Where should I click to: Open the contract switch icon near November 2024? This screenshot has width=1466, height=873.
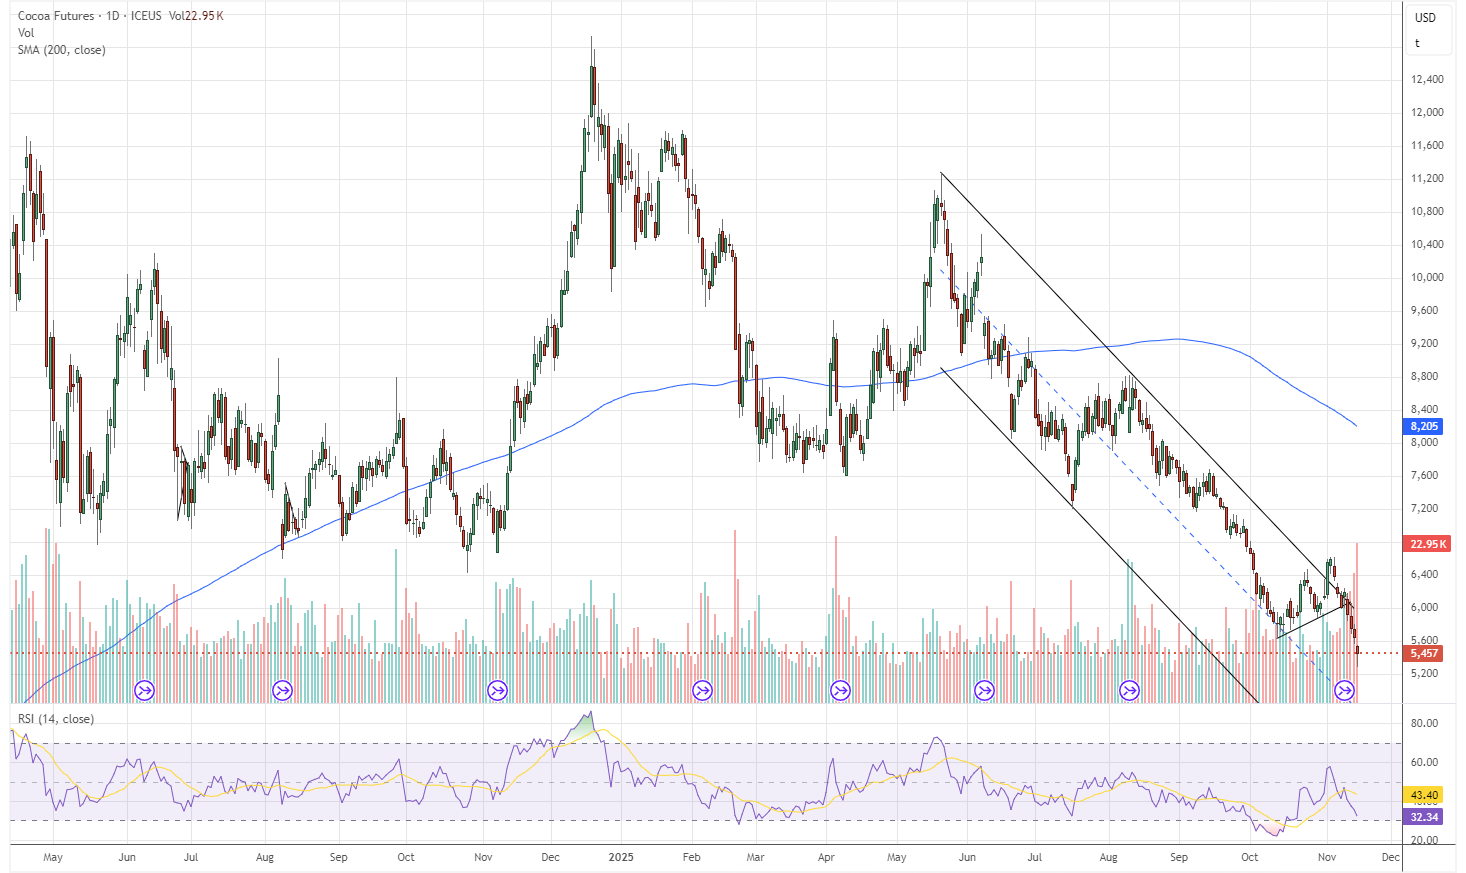click(497, 690)
